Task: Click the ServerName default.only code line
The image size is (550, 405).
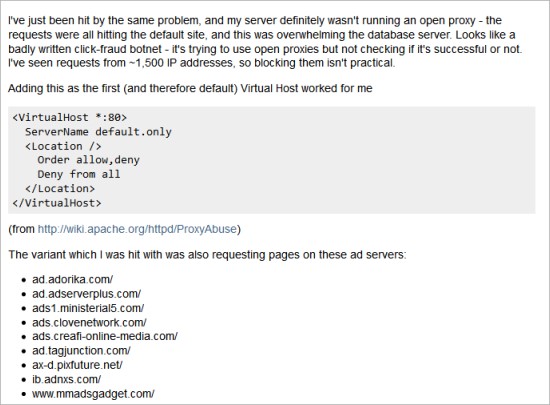Action: [x=98, y=132]
